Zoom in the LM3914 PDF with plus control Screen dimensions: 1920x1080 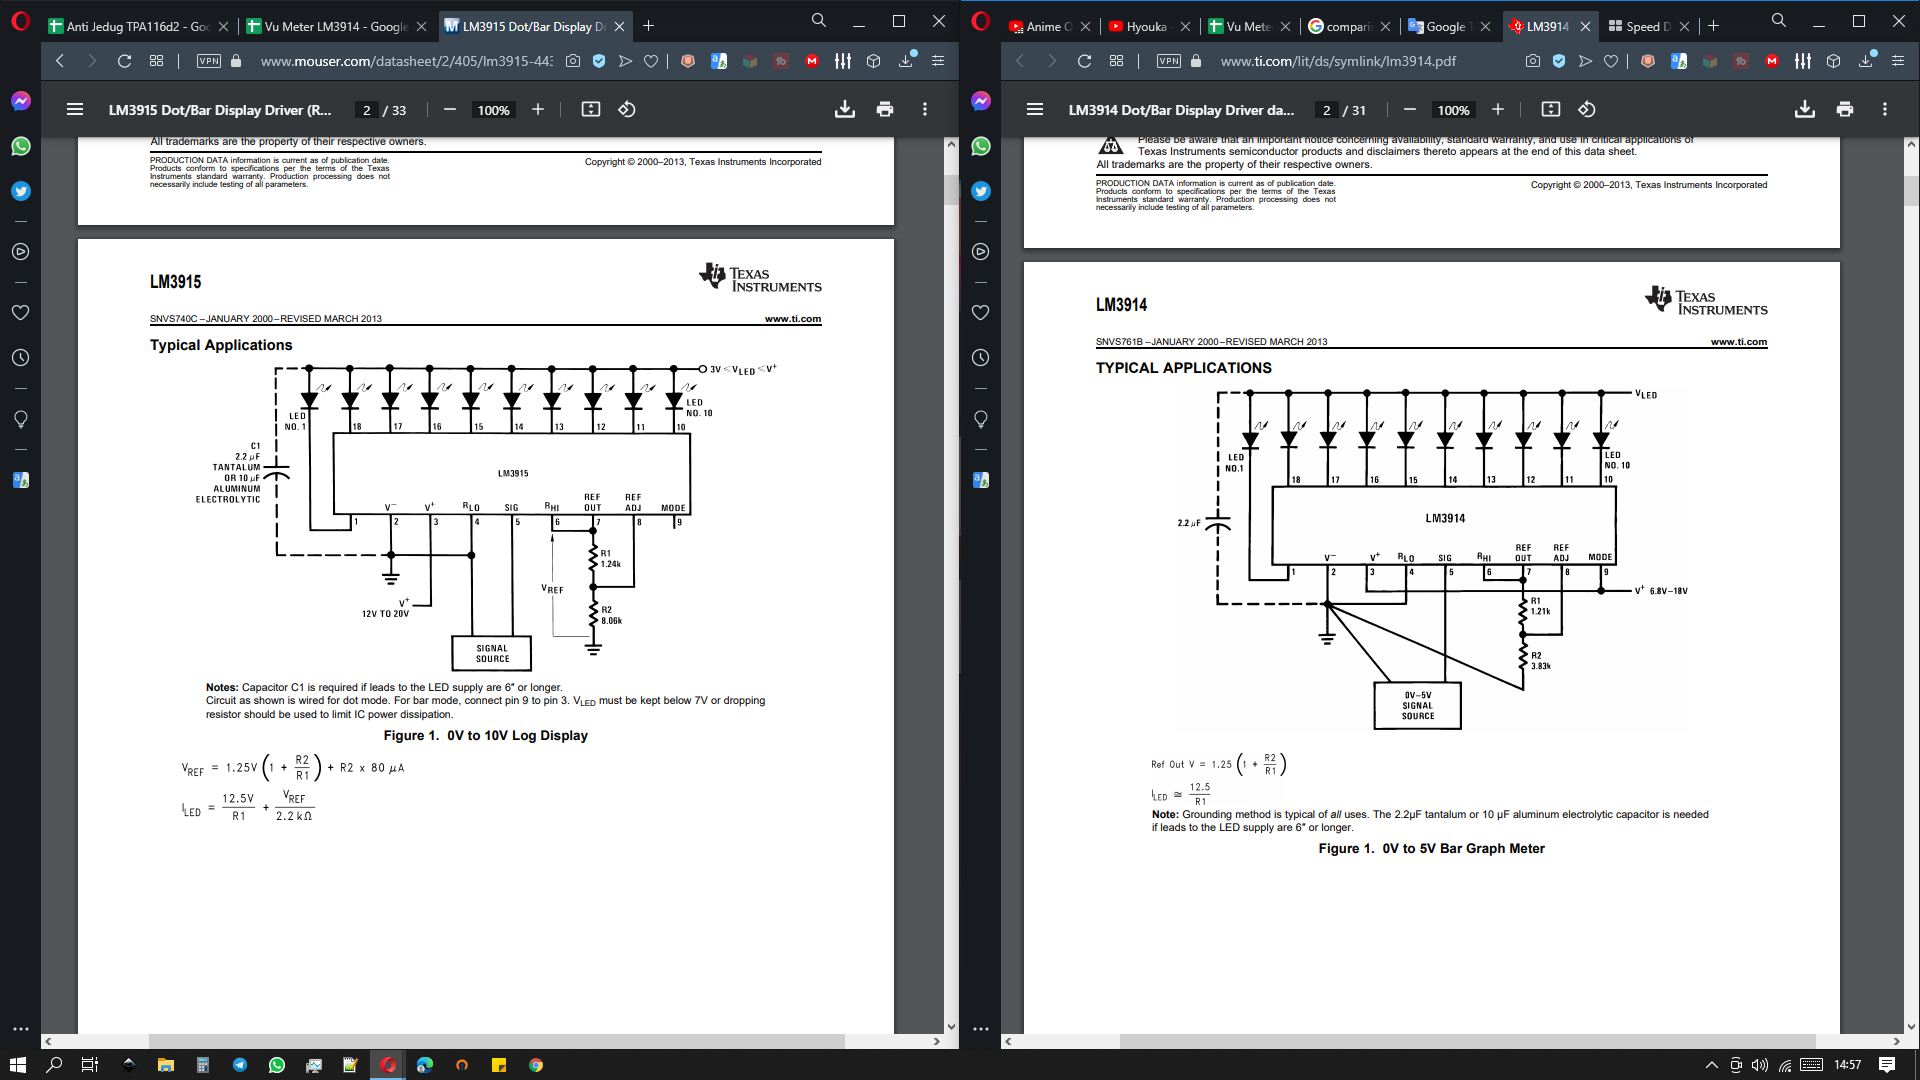[x=1498, y=110]
